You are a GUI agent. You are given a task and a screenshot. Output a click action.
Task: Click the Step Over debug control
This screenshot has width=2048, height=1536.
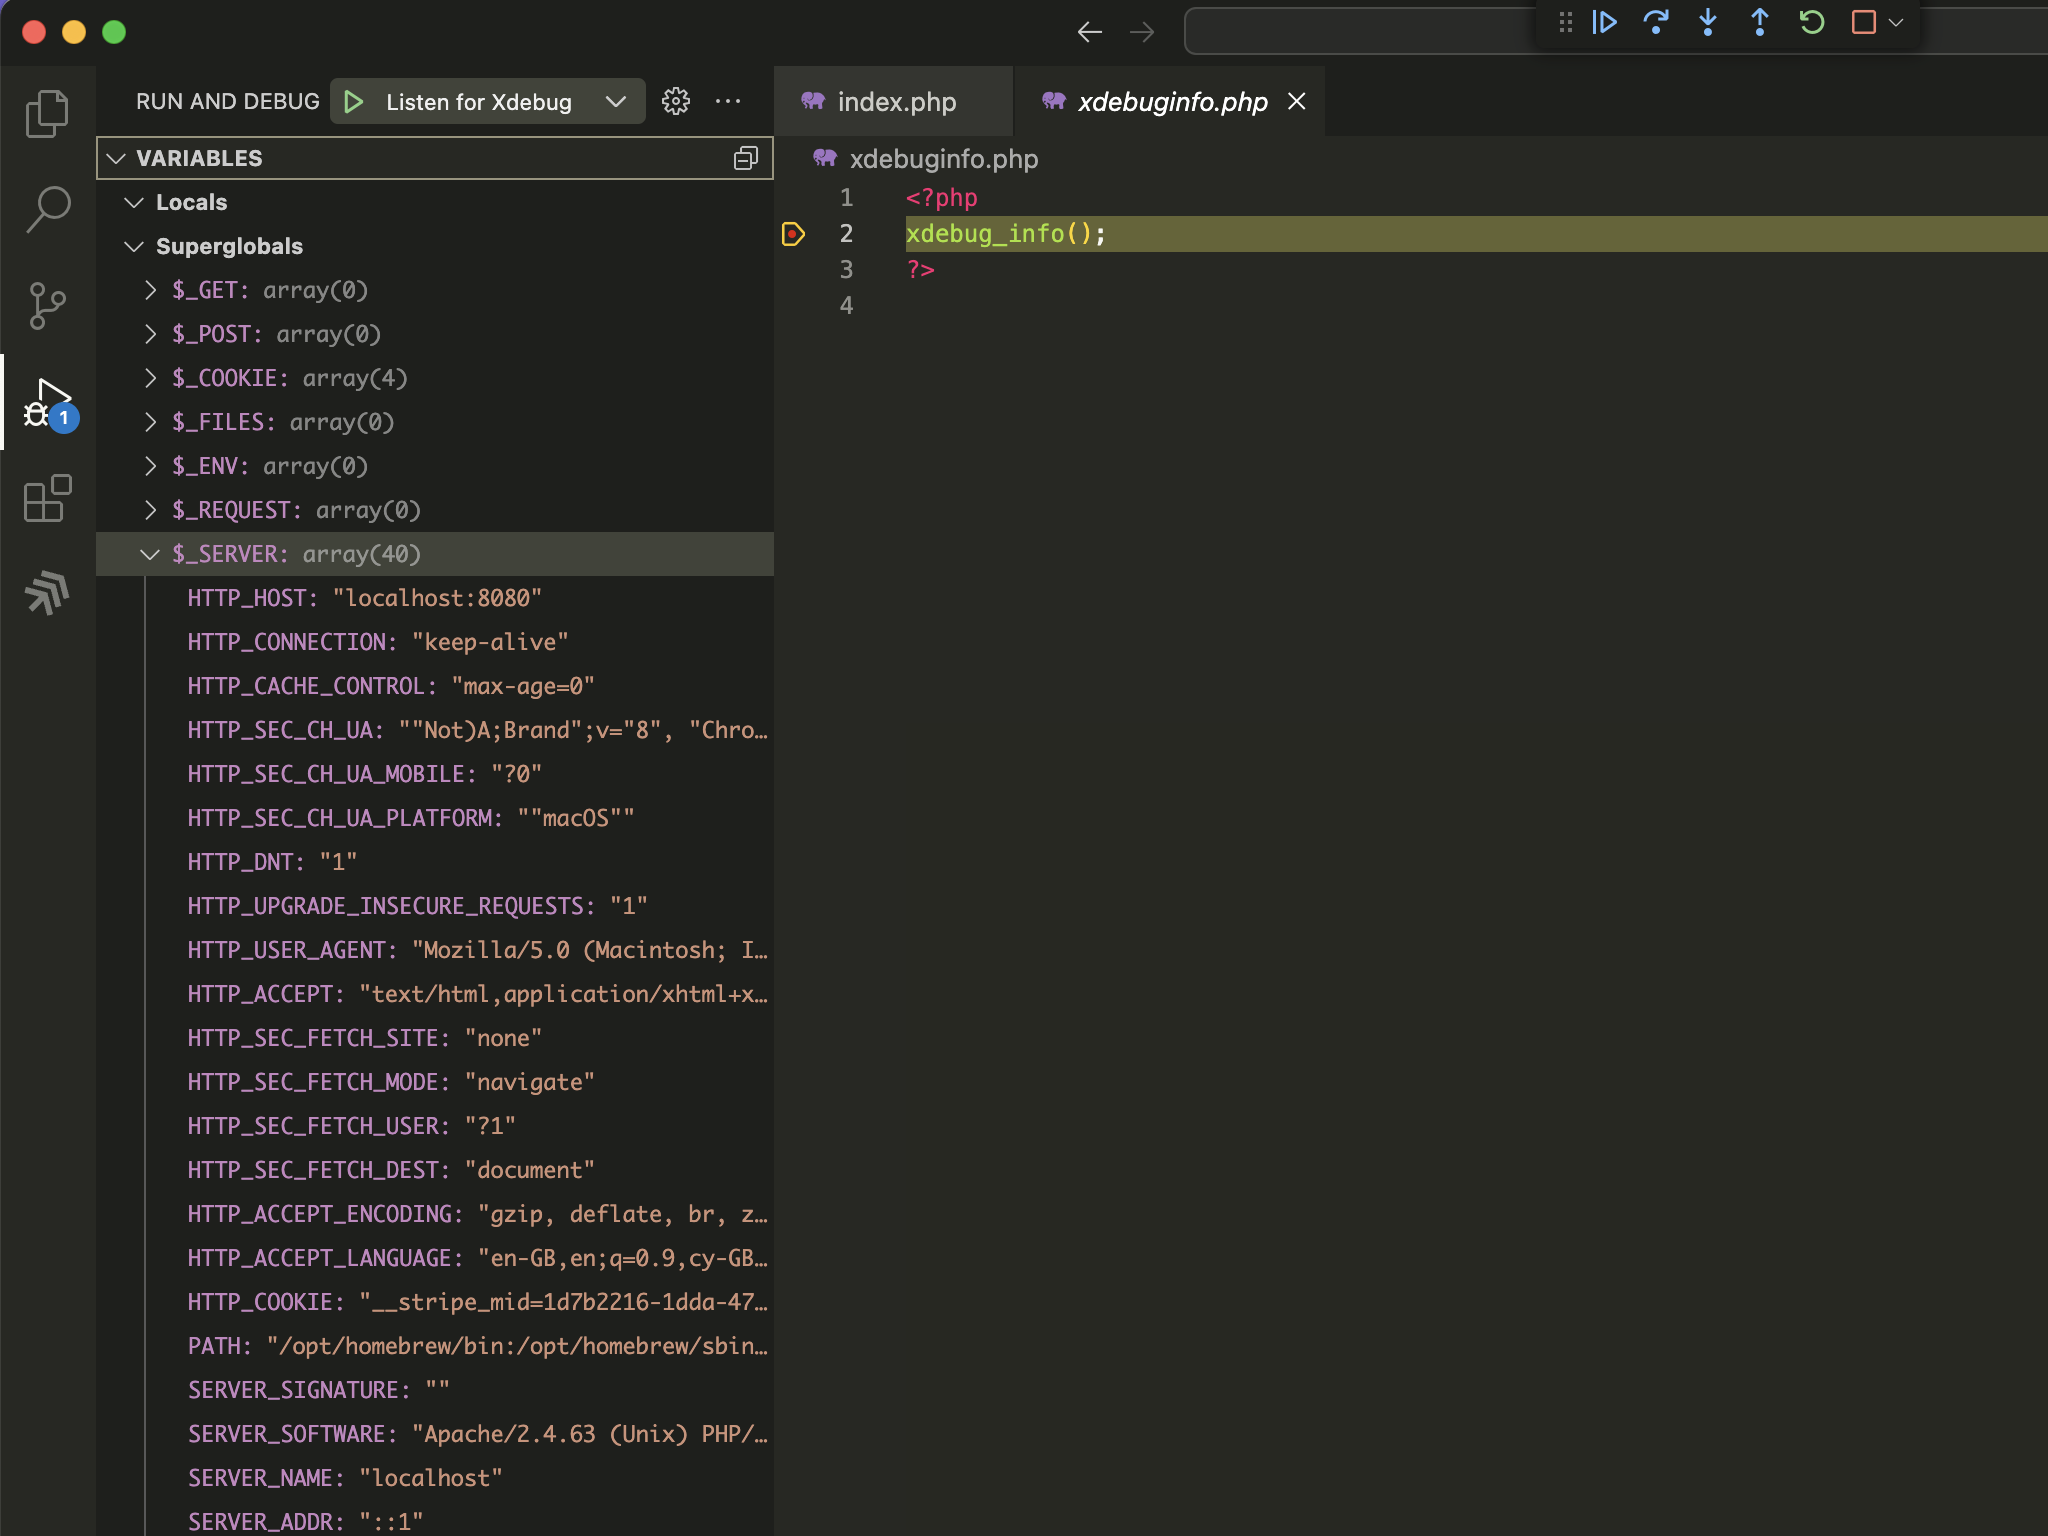pos(1657,22)
